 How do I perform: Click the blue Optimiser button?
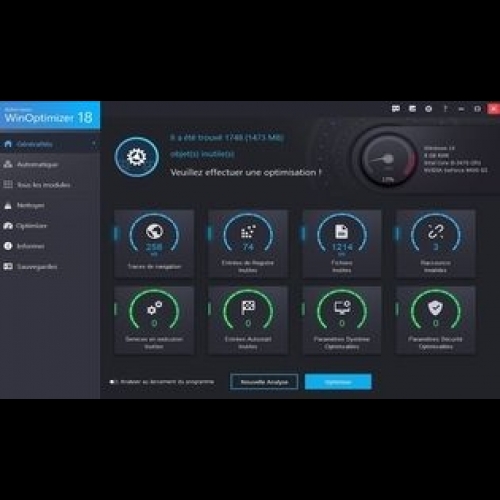(x=338, y=382)
